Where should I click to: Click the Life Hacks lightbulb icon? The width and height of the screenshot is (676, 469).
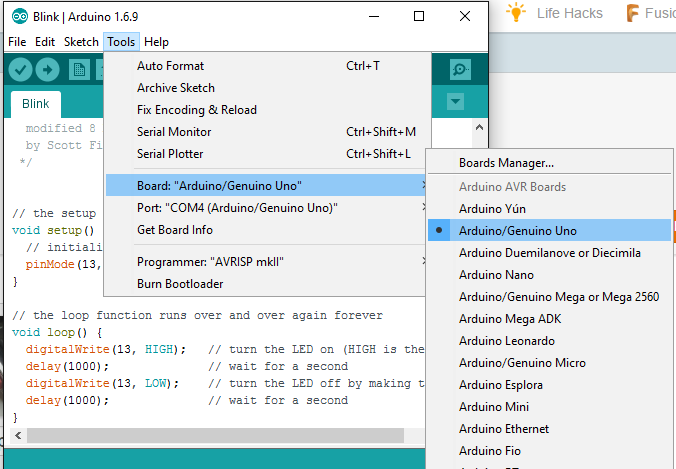tap(516, 13)
